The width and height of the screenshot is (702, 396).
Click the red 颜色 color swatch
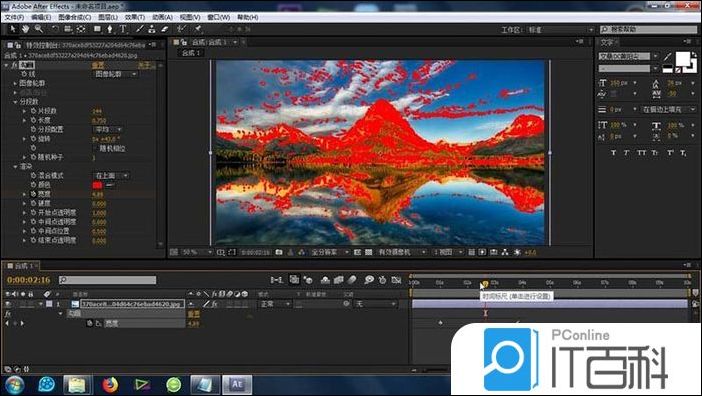pos(97,185)
